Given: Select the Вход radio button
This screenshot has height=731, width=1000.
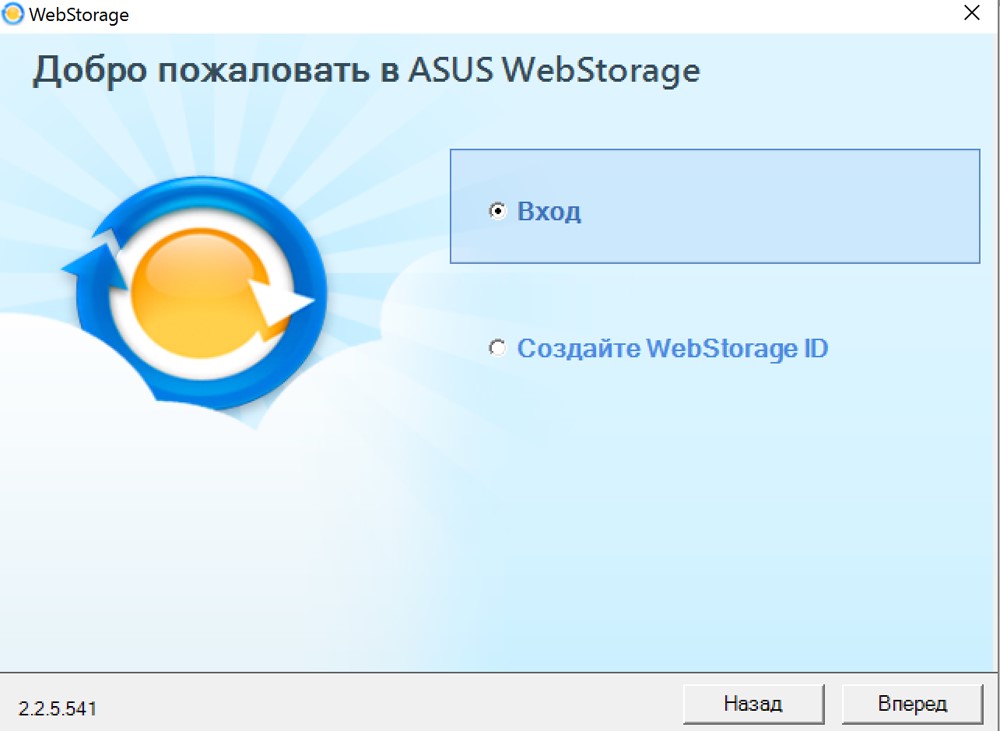Looking at the screenshot, I should (497, 210).
